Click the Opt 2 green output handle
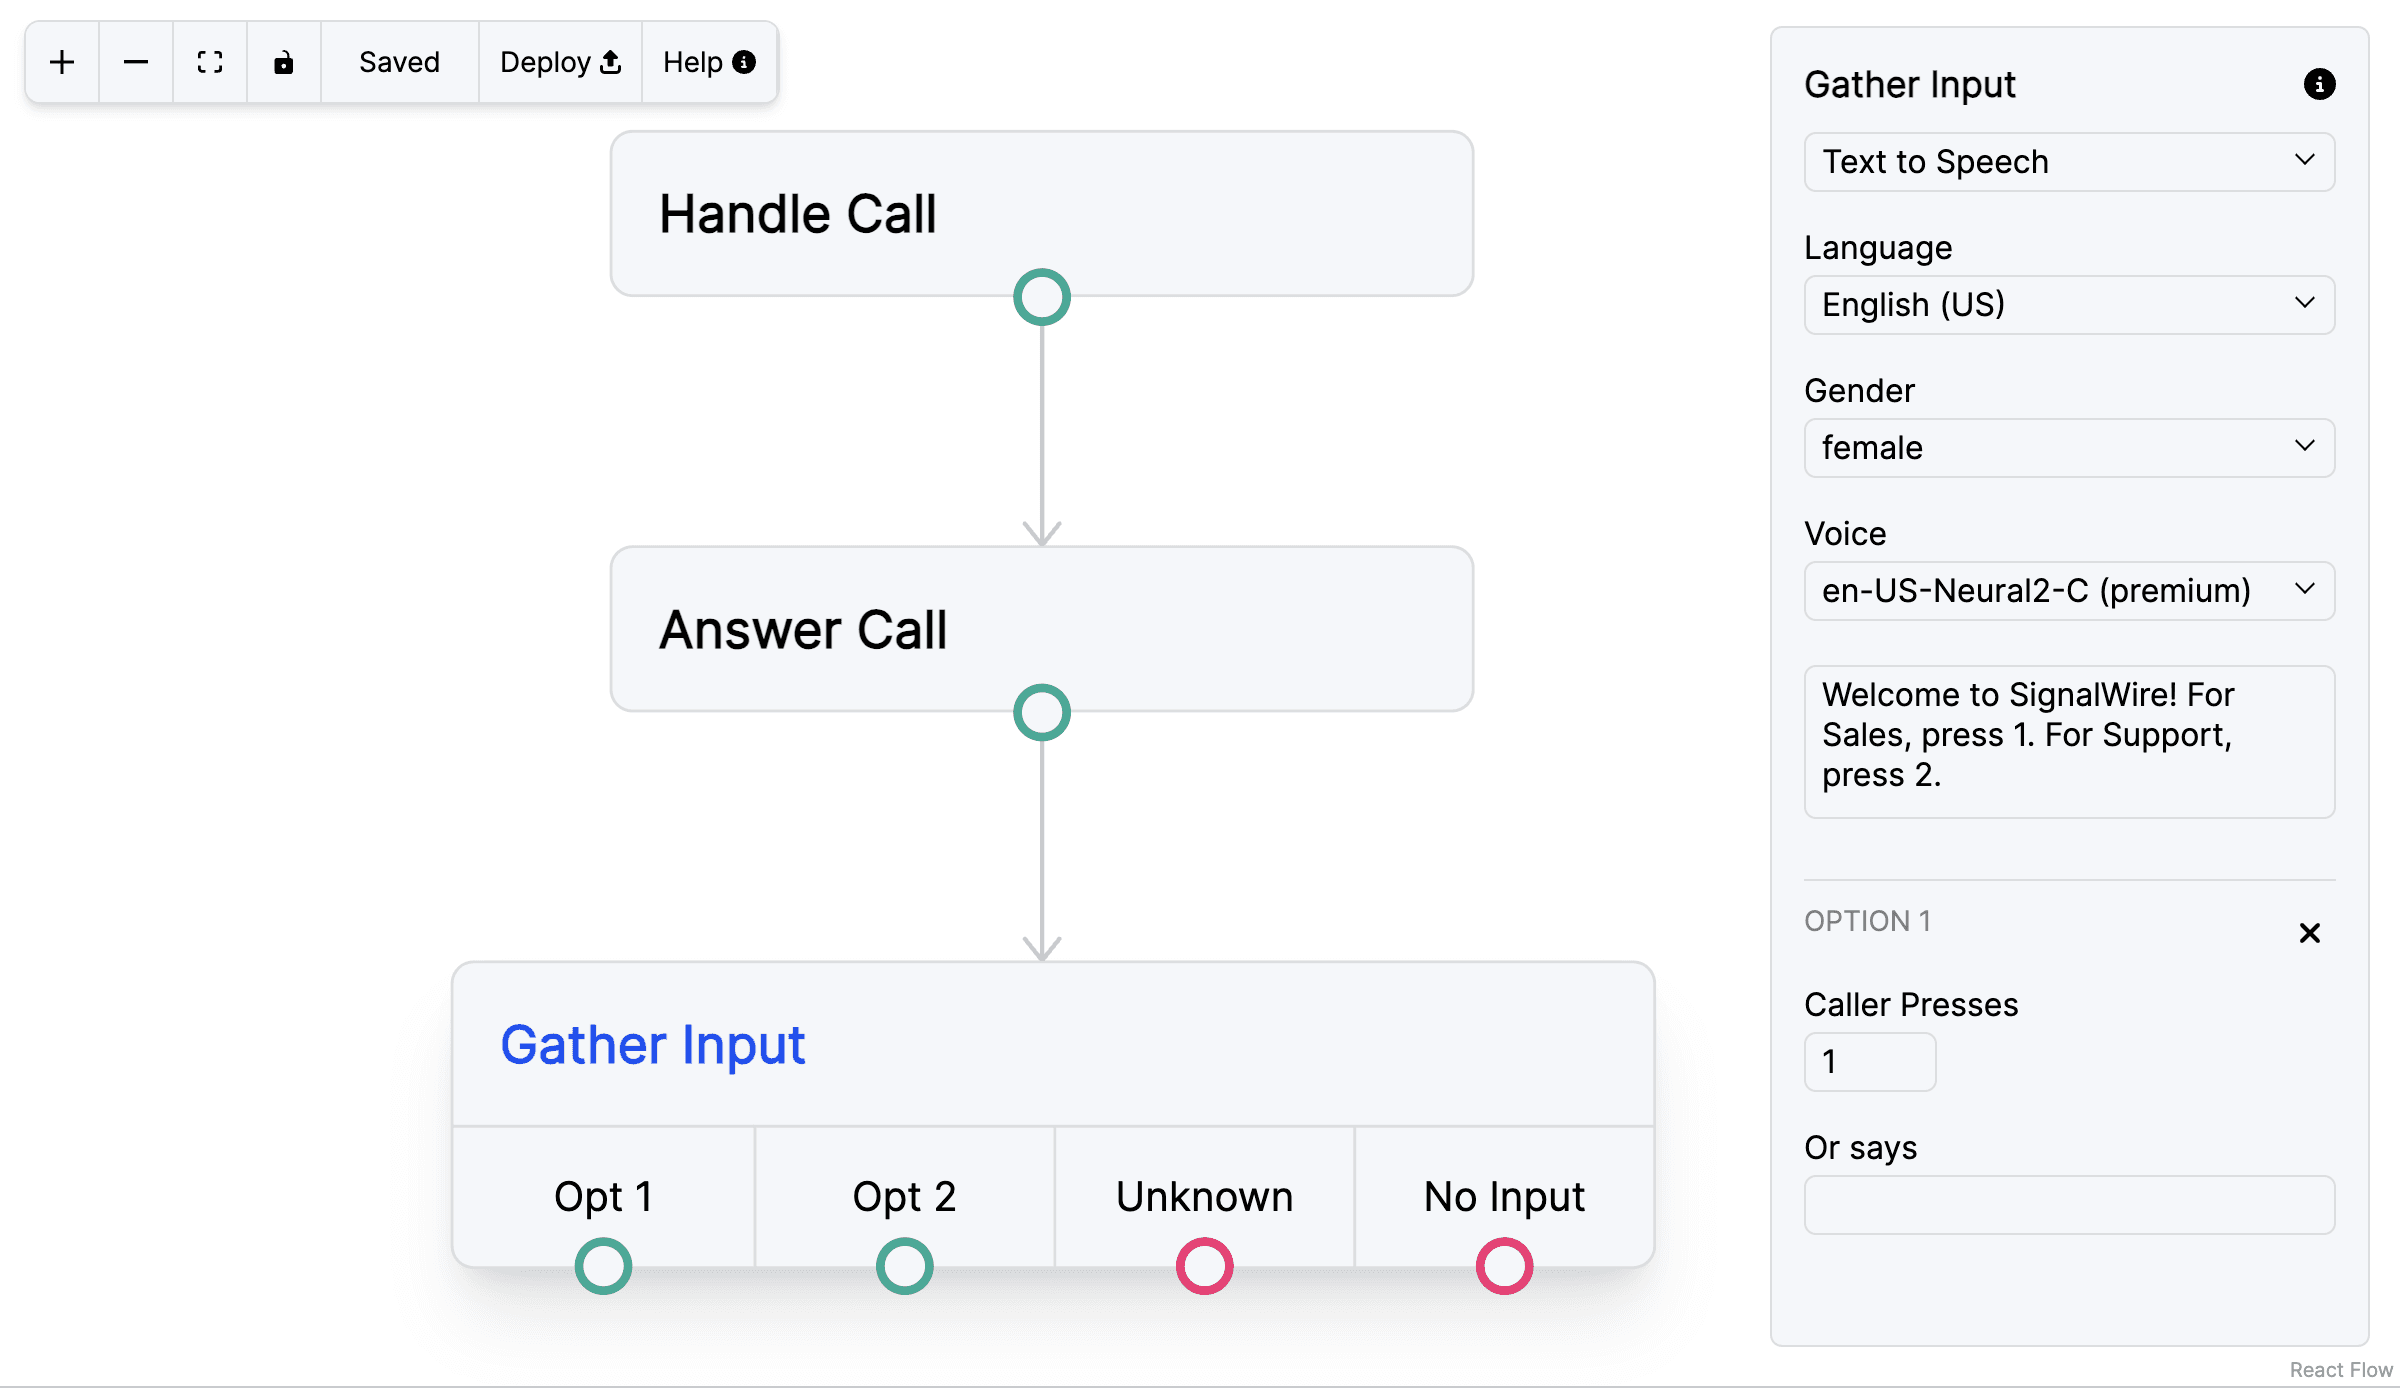Image resolution: width=2400 pixels, height=1388 pixels. [905, 1266]
